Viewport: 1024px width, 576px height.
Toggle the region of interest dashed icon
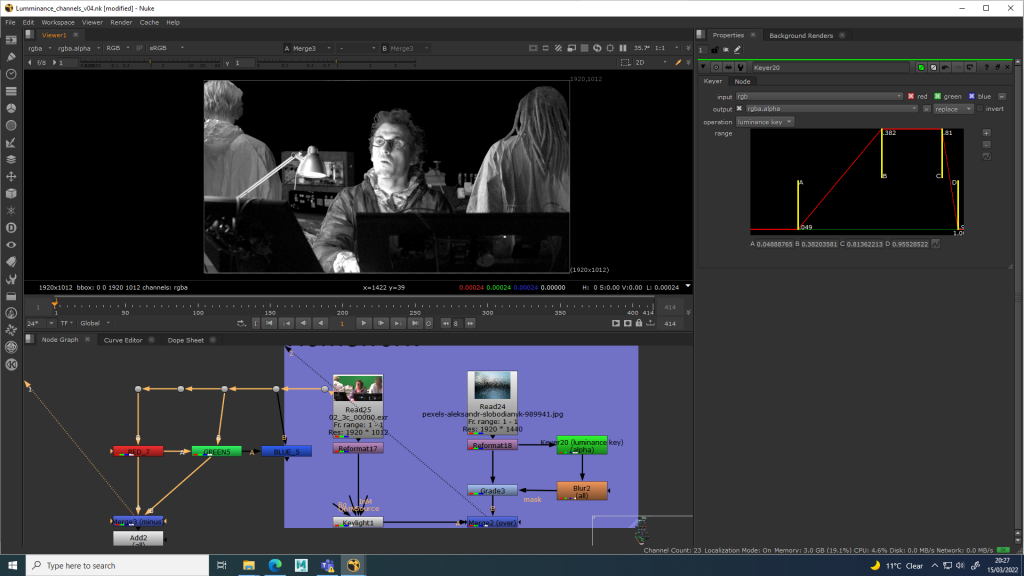(x=625, y=62)
